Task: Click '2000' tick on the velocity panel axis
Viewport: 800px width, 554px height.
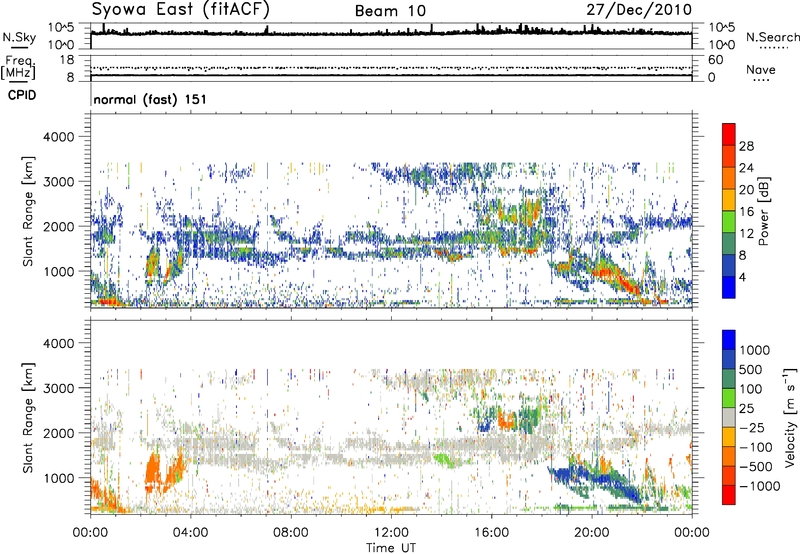Action: point(61,433)
